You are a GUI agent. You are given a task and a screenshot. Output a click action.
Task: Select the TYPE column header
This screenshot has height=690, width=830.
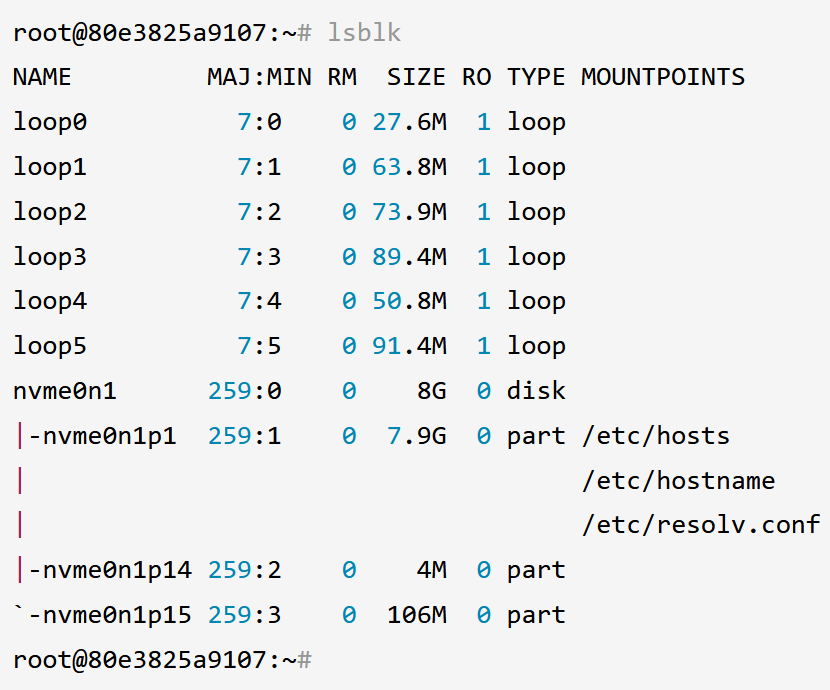[x=536, y=77]
